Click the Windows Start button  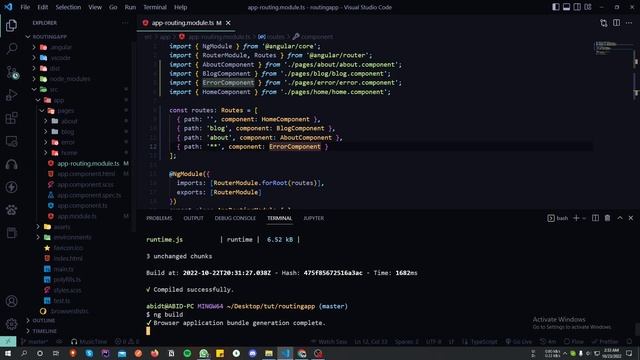[x=8, y=353]
